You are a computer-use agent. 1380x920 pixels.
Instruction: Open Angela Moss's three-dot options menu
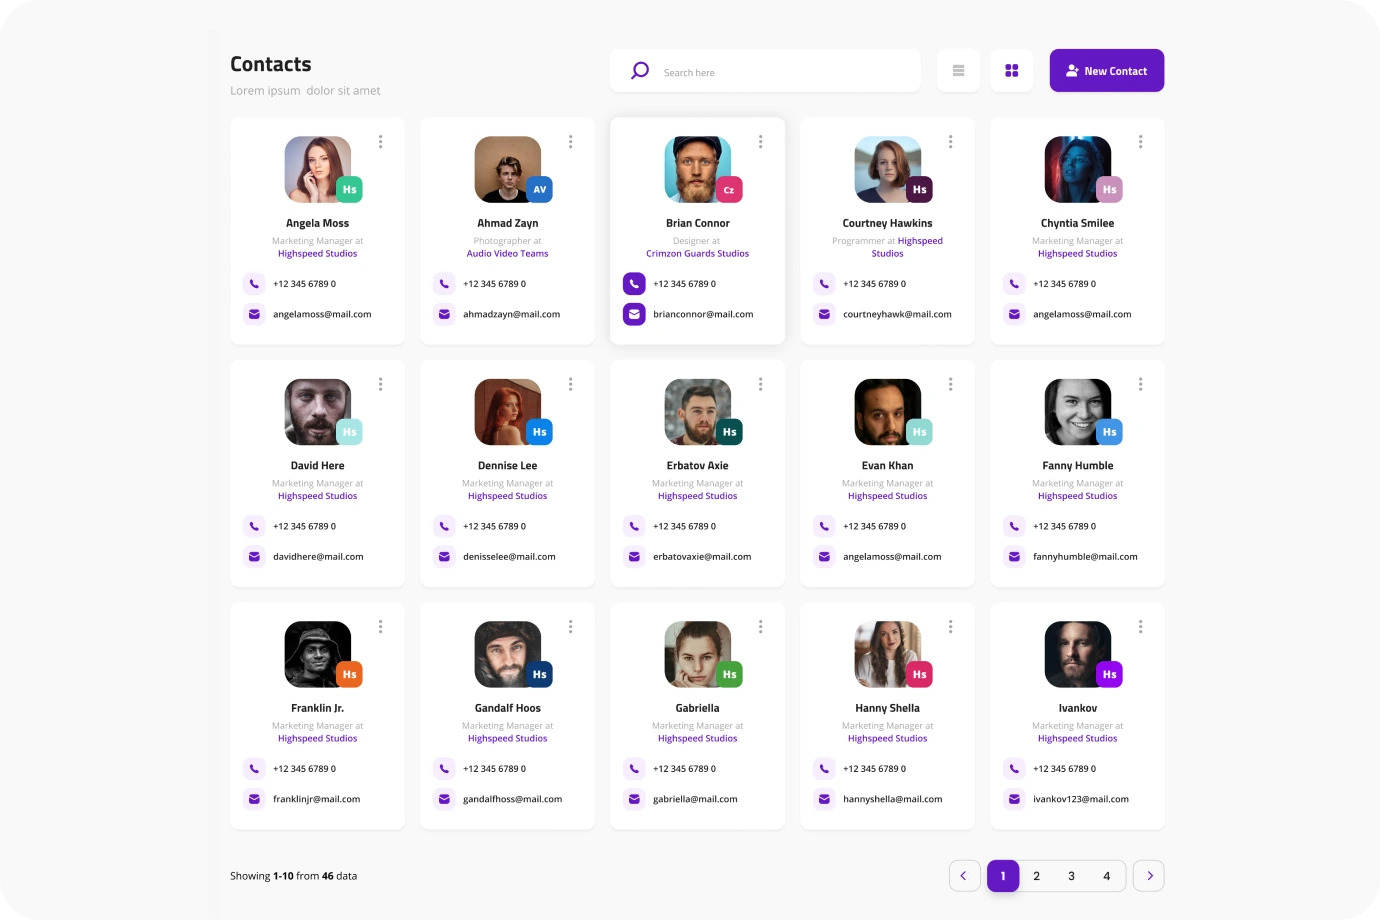click(380, 142)
